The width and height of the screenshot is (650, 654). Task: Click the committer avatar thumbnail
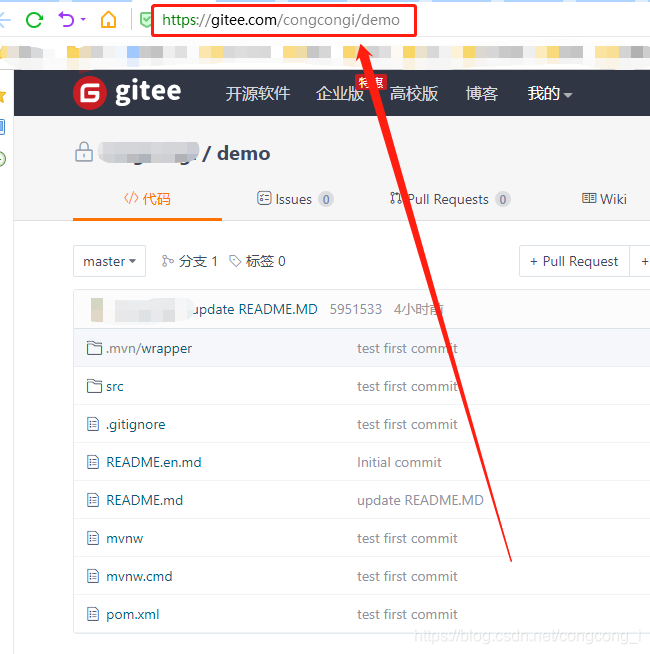97,309
